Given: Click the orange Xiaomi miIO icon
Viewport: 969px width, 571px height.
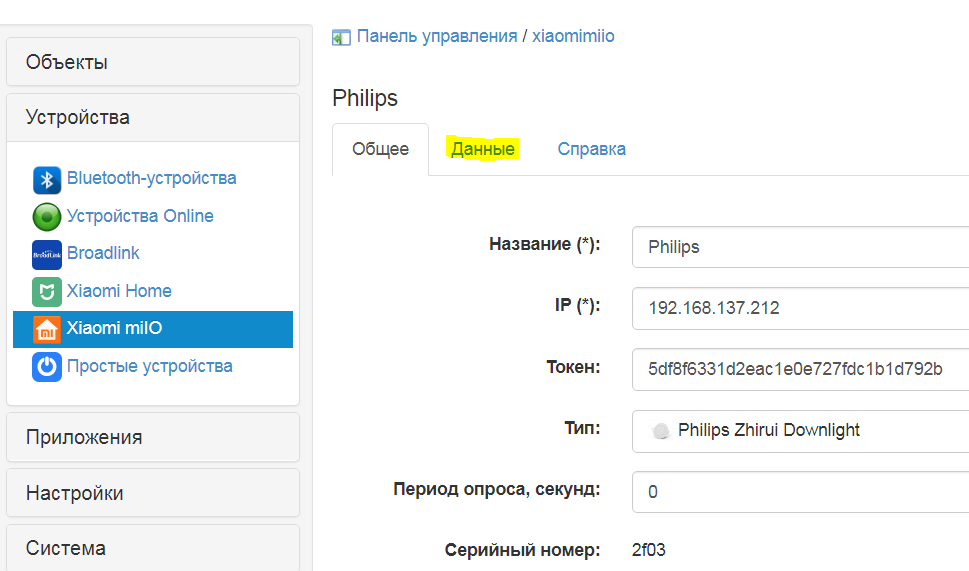Looking at the screenshot, I should tap(47, 329).
